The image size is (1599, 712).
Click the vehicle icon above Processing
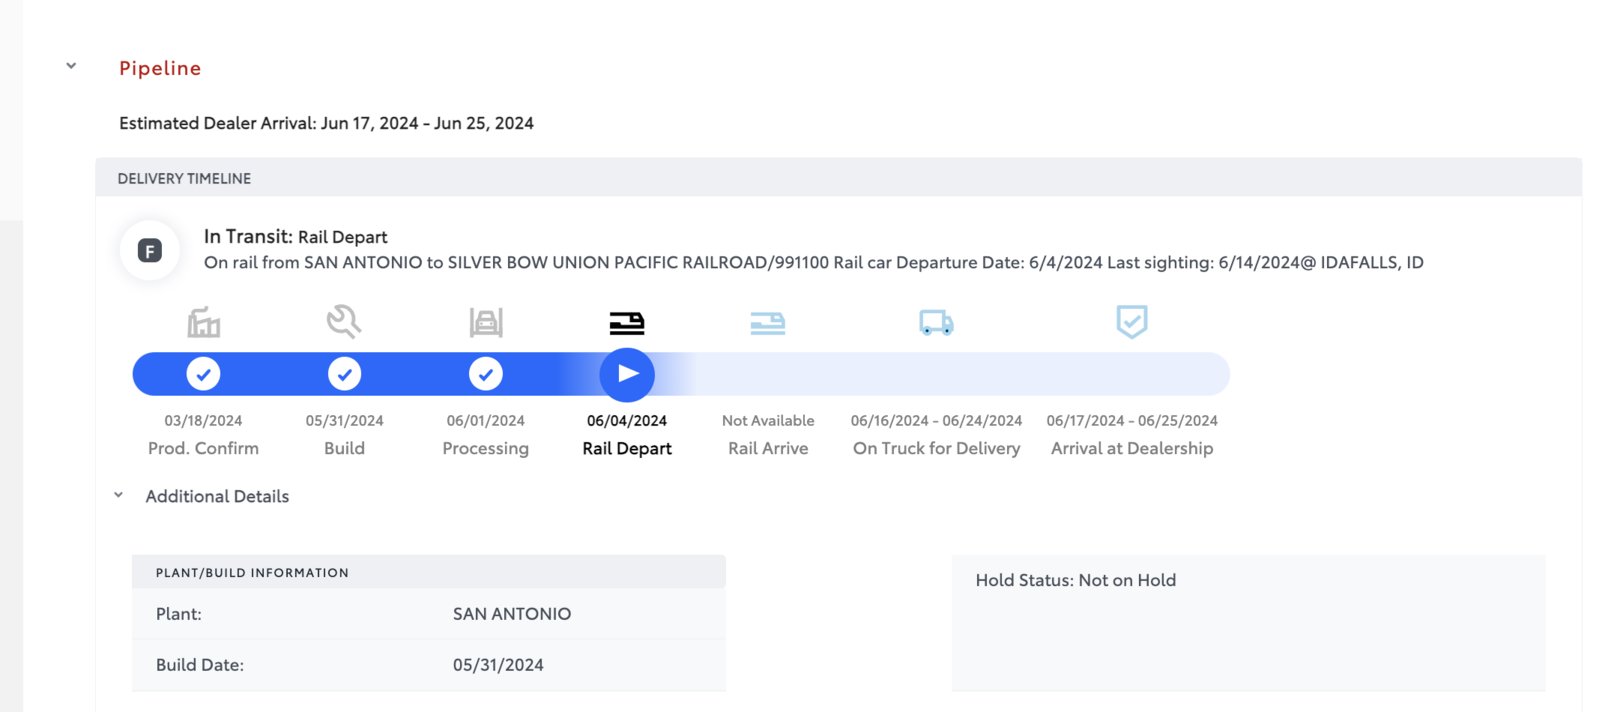click(x=486, y=322)
